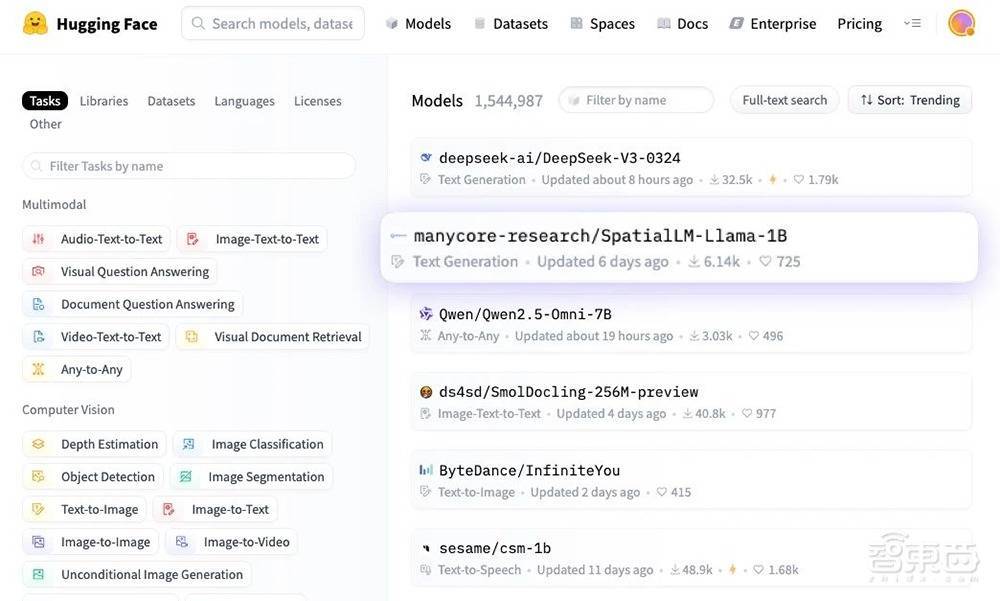Viewport: 1000px width, 601px height.
Task: Click the Image-to-Image task icon
Action: click(x=38, y=542)
